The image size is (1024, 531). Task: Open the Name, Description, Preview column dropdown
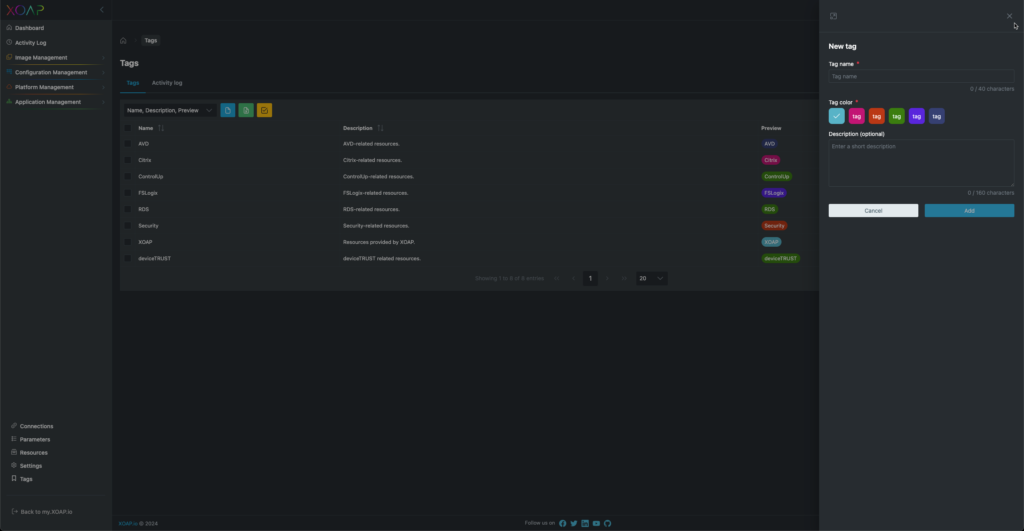pyautogui.click(x=170, y=110)
